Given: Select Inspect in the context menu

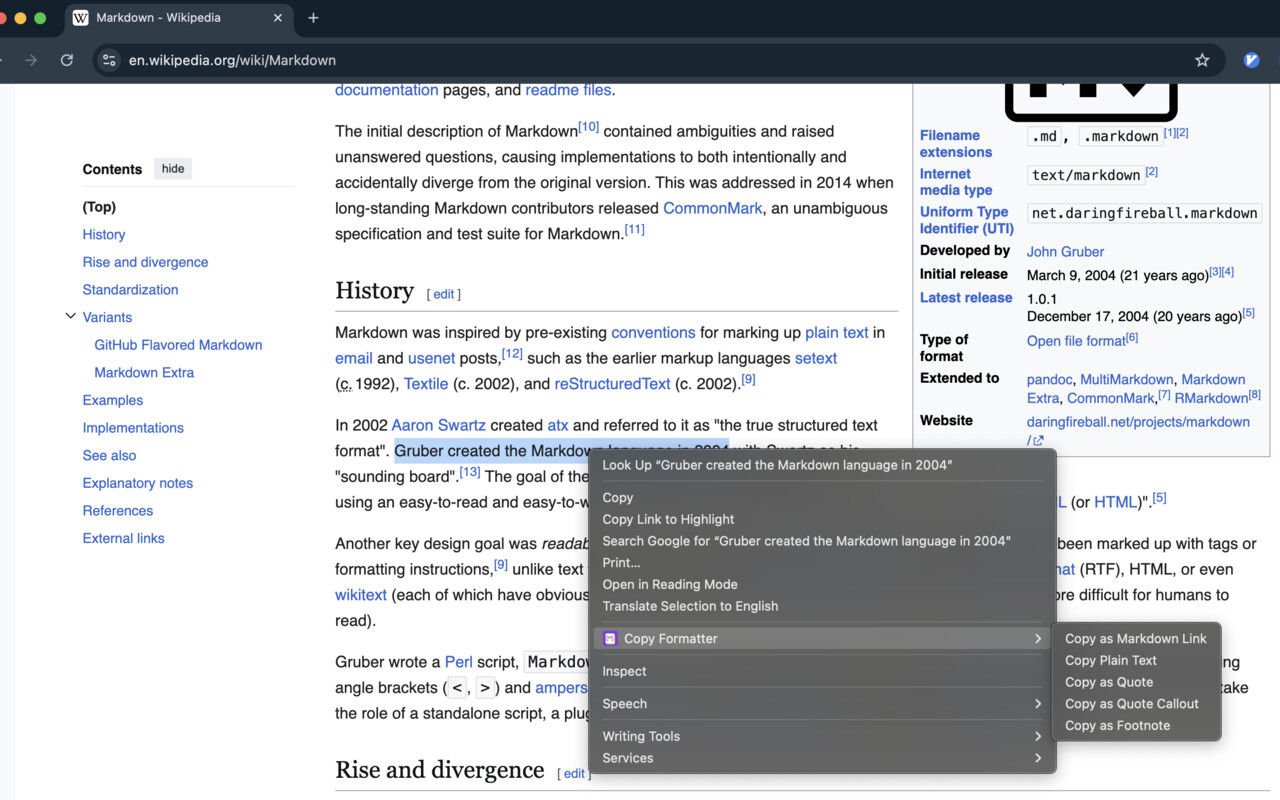Looking at the screenshot, I should [822, 671].
